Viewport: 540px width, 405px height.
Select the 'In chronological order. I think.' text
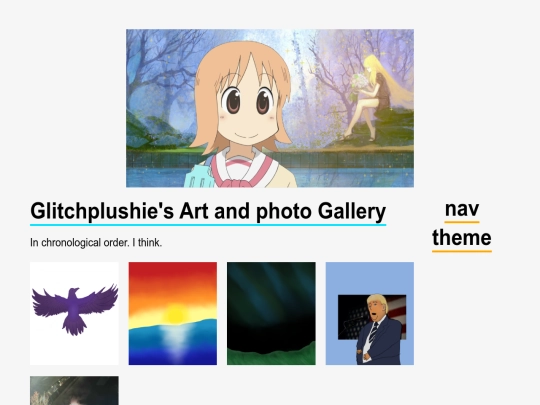96,243
